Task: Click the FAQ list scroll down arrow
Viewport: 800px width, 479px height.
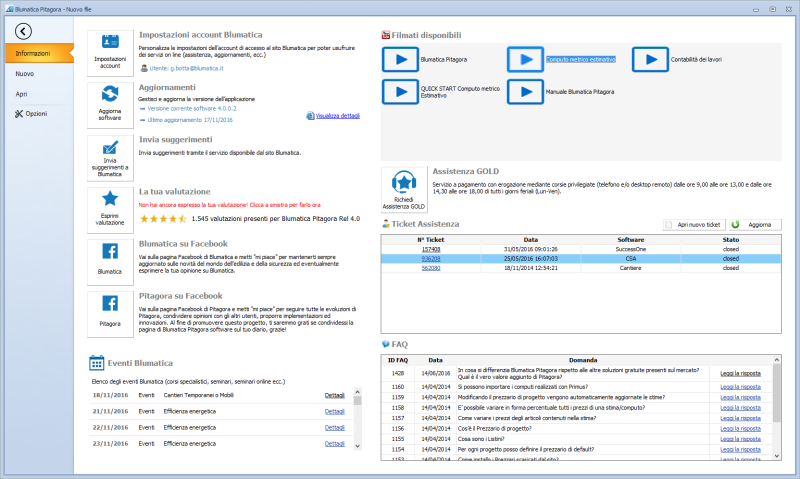Action: [777, 456]
